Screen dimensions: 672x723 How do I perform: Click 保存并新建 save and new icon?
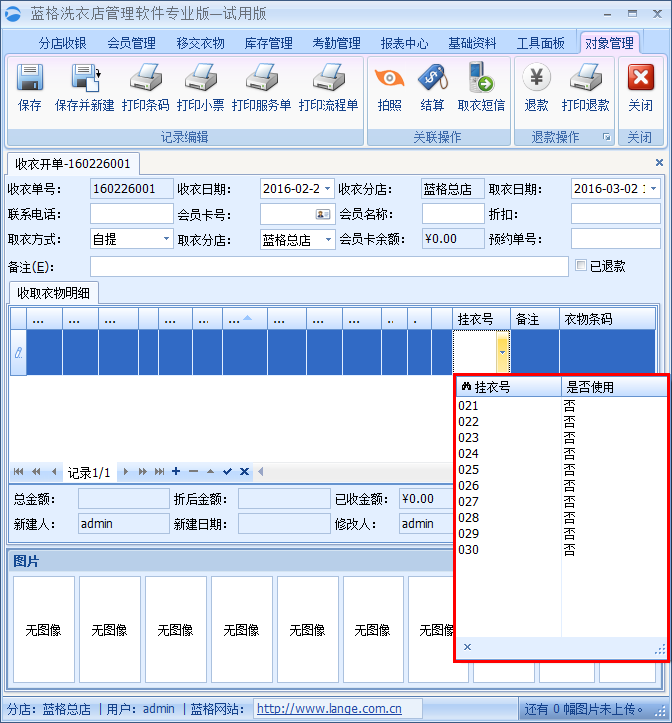[86, 77]
